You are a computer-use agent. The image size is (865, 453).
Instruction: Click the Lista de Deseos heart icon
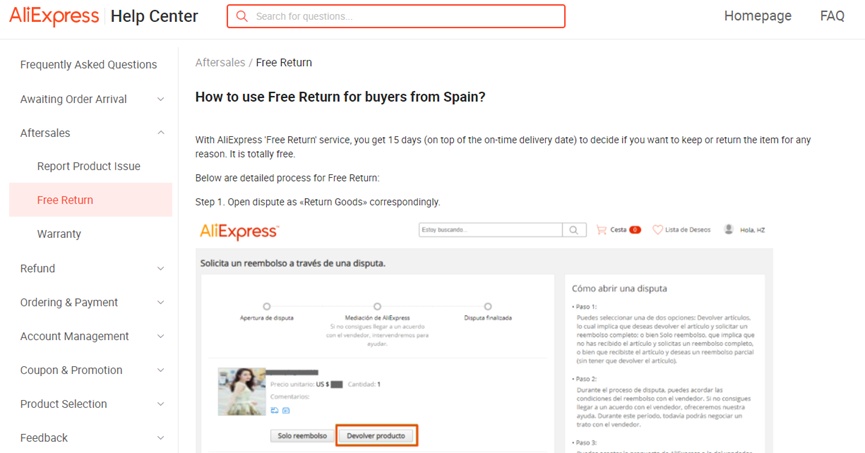point(658,230)
